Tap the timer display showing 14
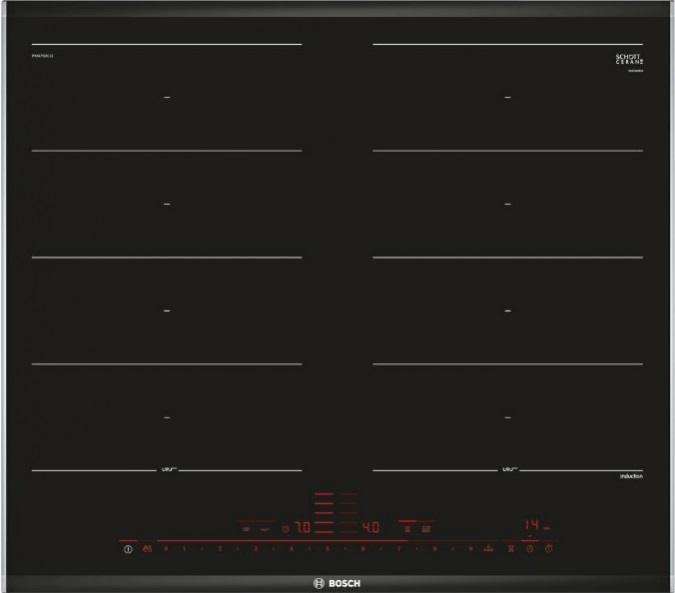The height and width of the screenshot is (593, 675). coord(534,525)
